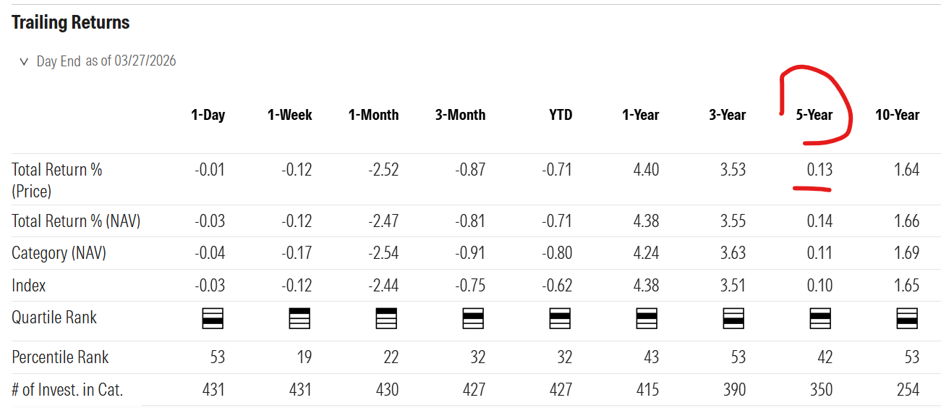Click the 5-Year quartile rank icon
Screen dimensions: 950x419
(x=820, y=319)
